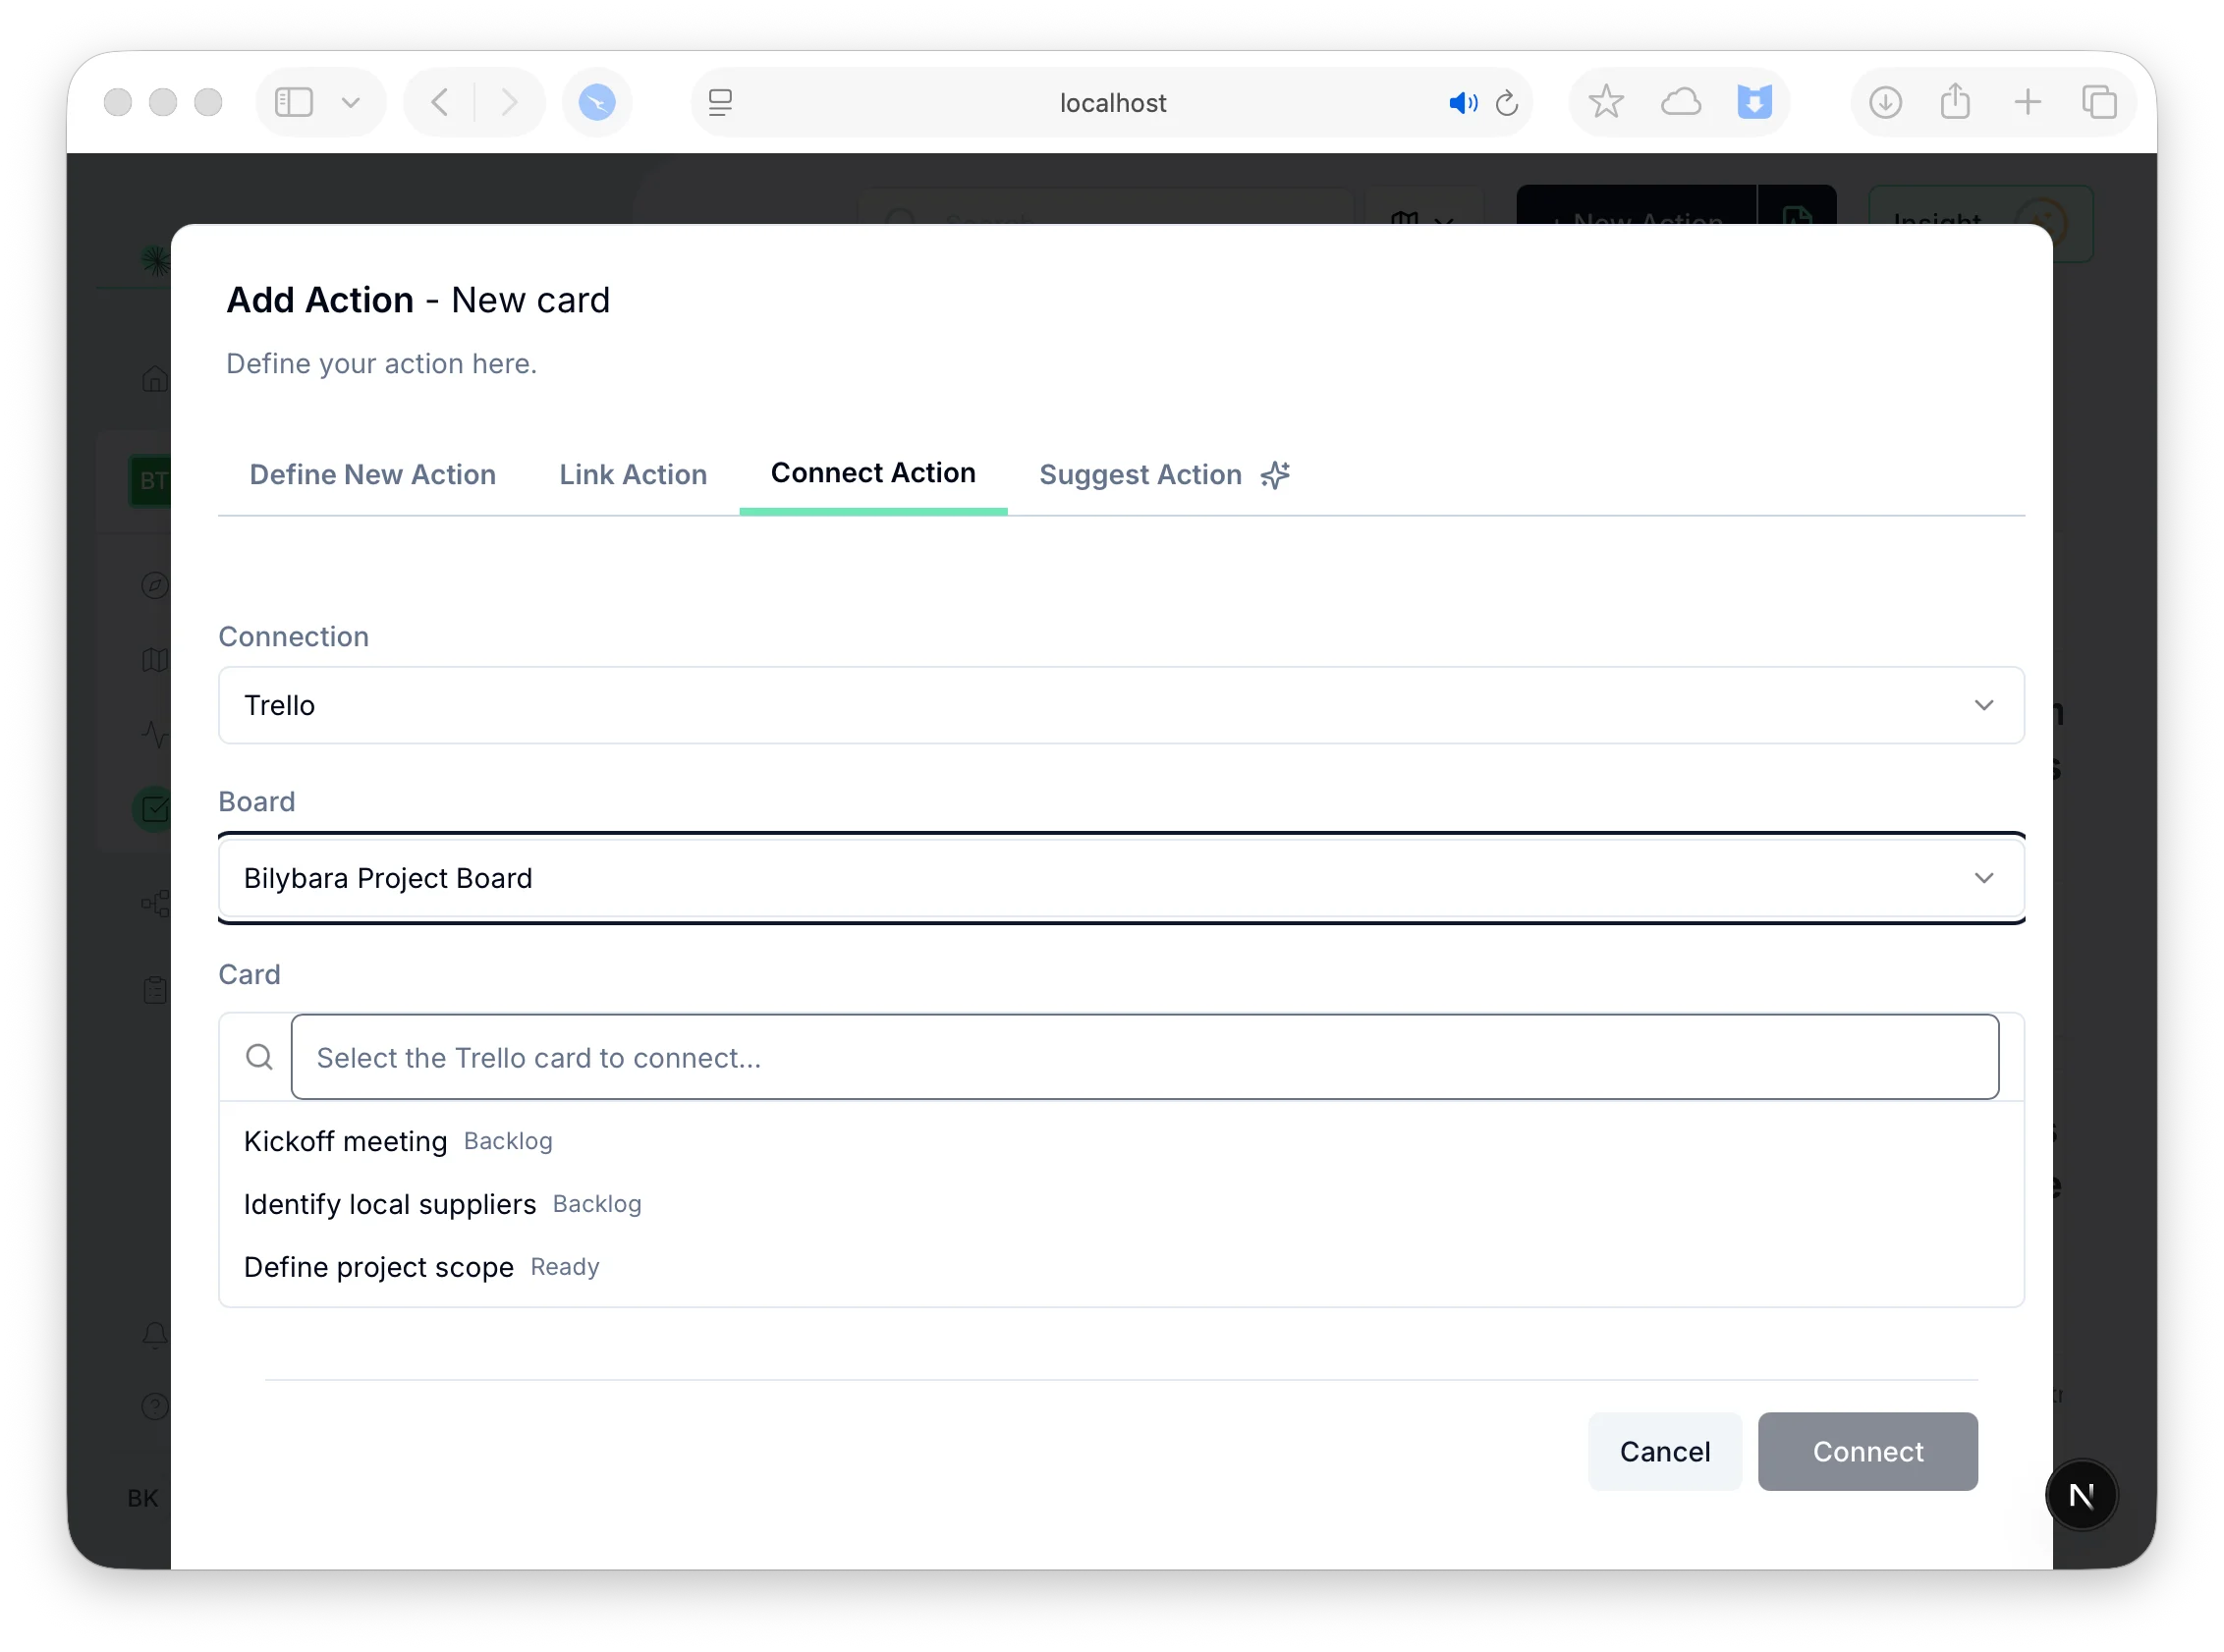Click the help question icon in sidebar
The width and height of the screenshot is (2224, 1652).
click(154, 1407)
